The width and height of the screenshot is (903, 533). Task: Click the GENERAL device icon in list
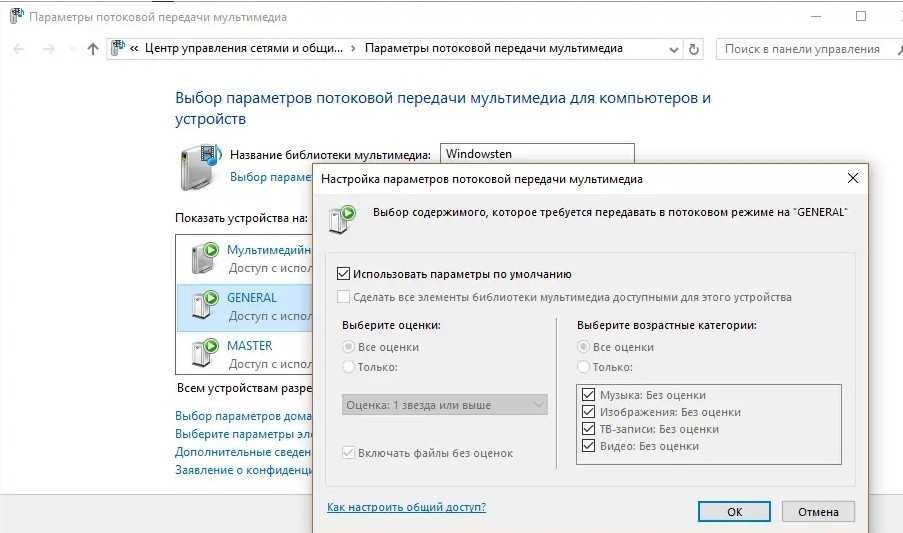204,306
